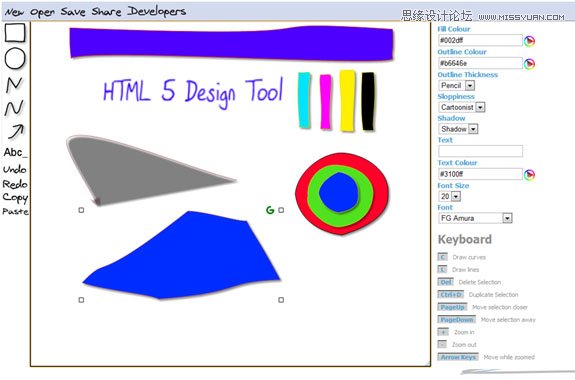Screen dimensions: 575x380
Task: Click the Ctrl+D key shortcut label
Action: tap(451, 295)
